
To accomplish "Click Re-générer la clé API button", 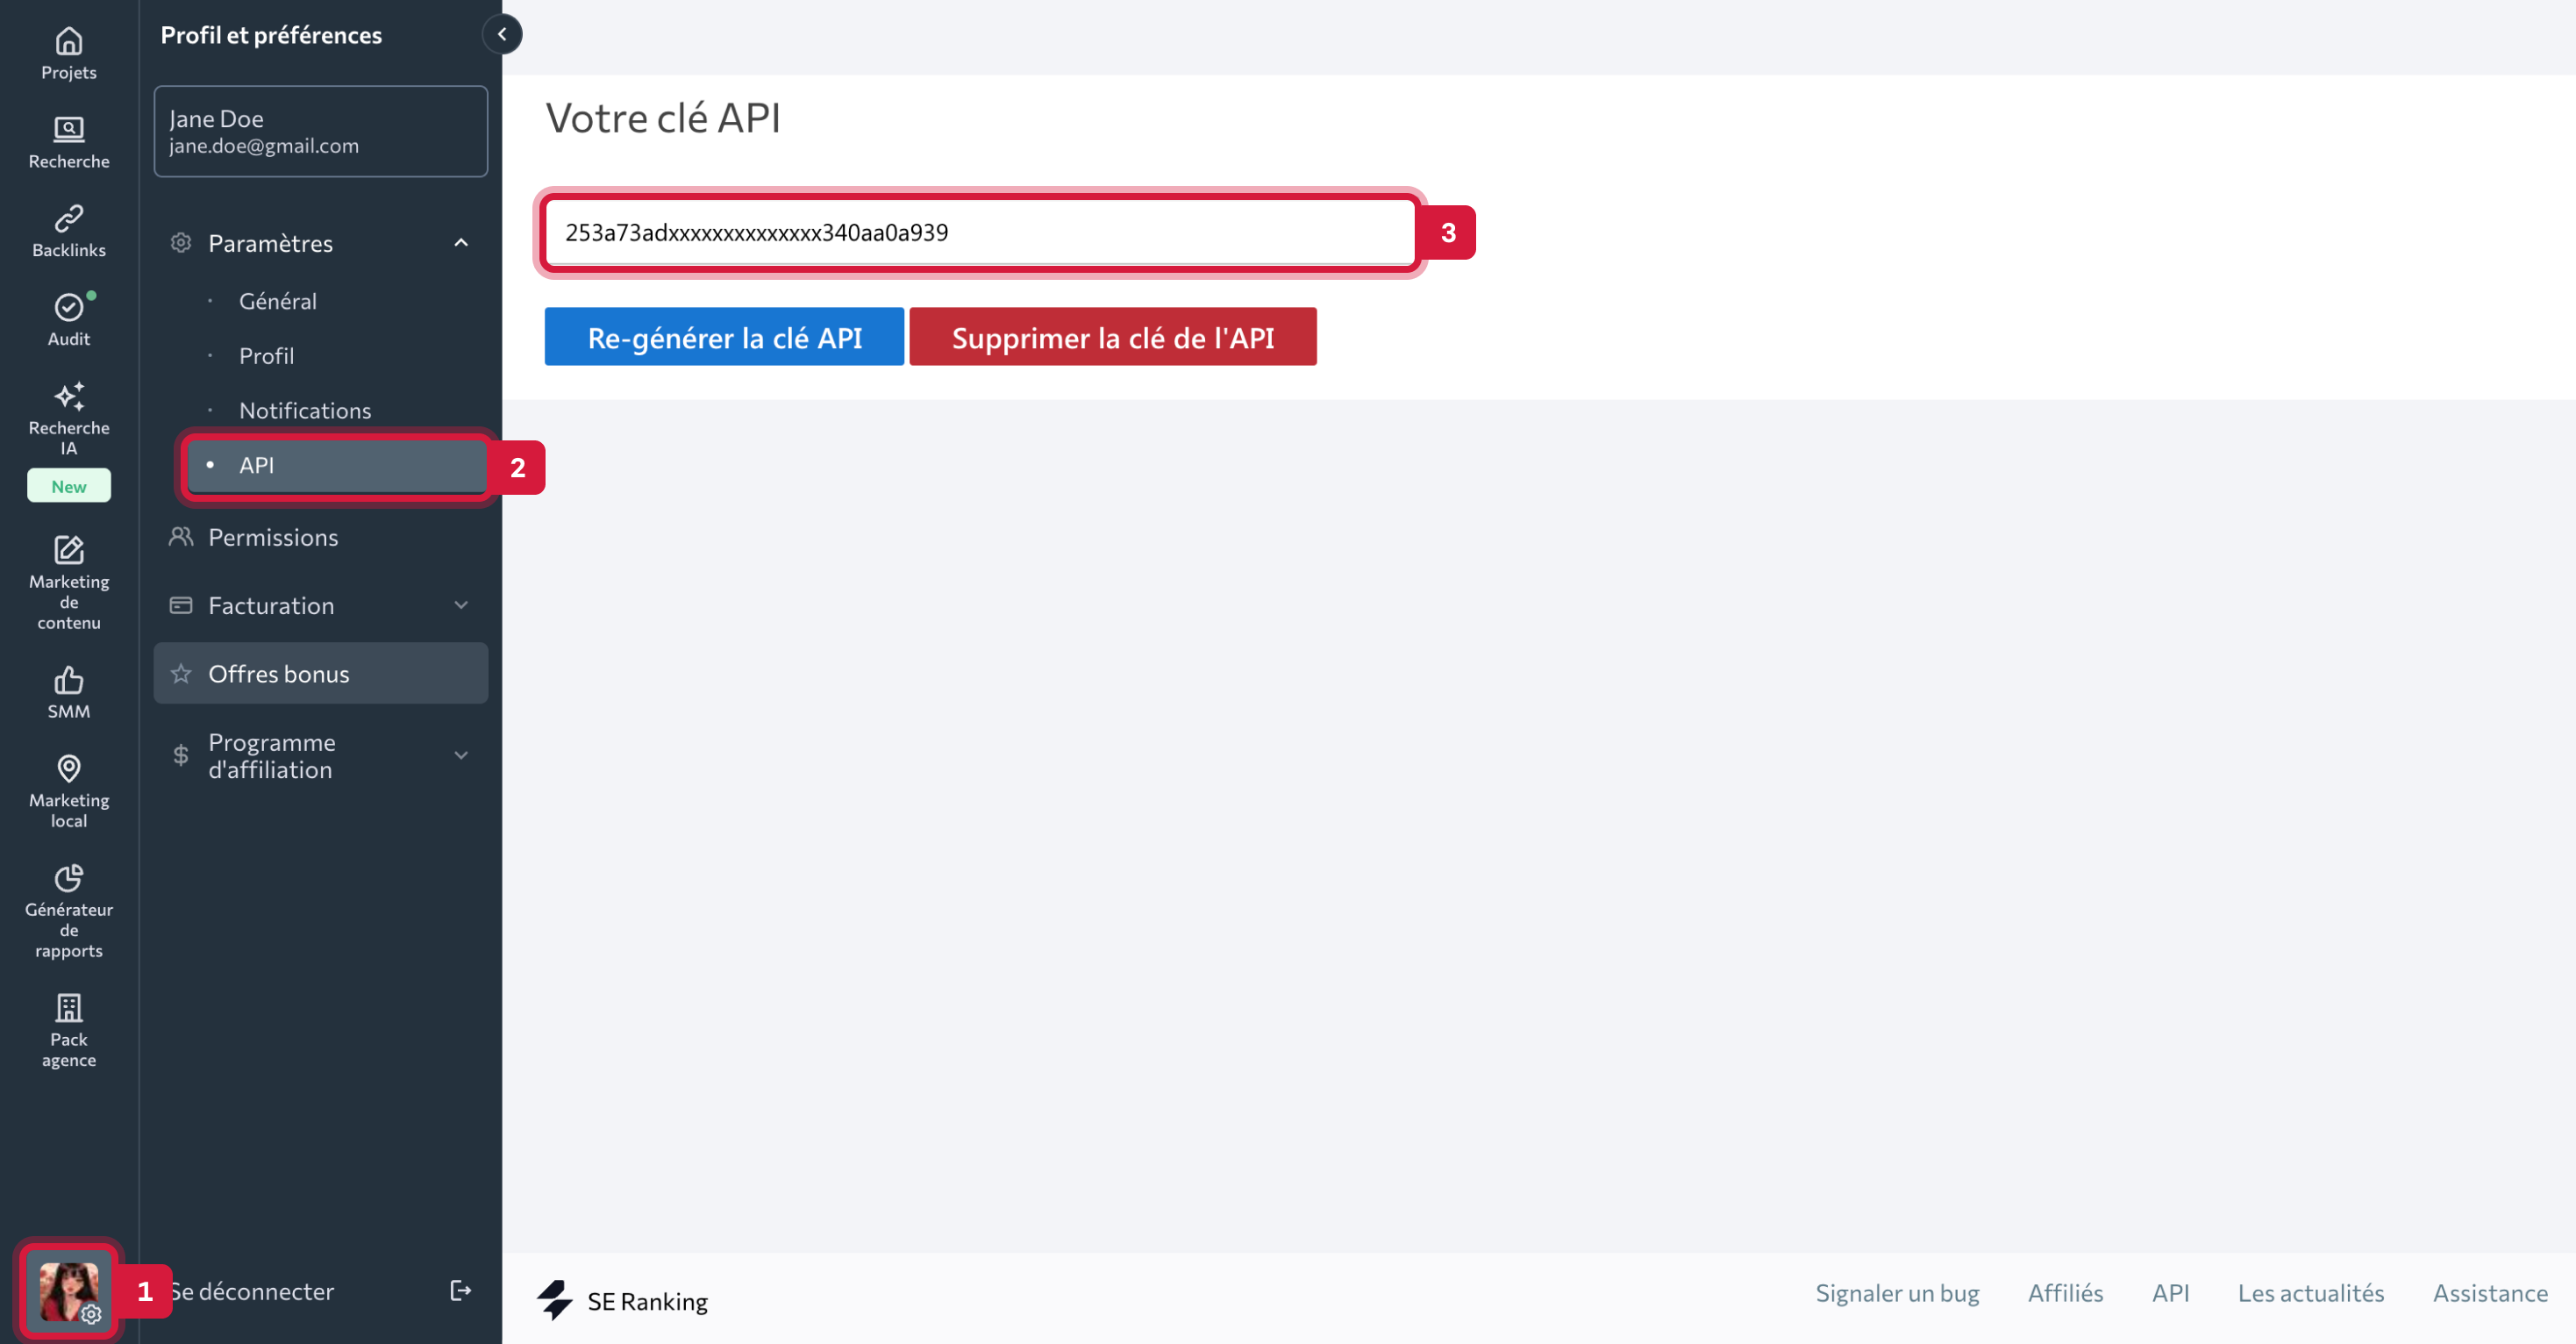I will click(x=724, y=338).
